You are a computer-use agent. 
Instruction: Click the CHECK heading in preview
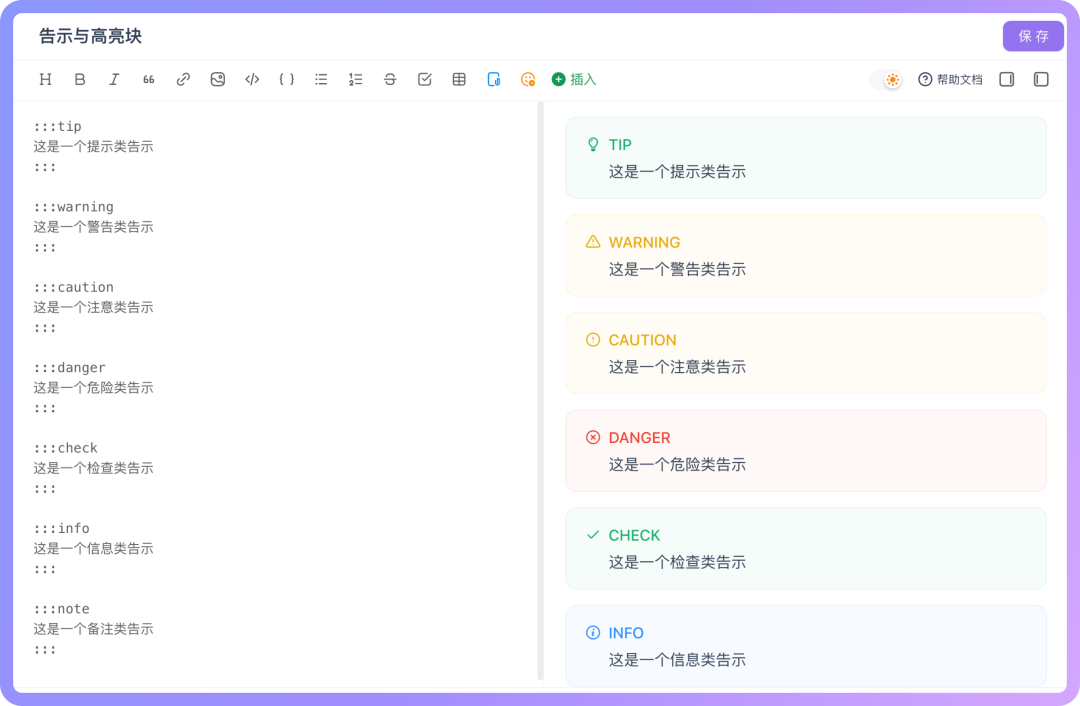(634, 535)
